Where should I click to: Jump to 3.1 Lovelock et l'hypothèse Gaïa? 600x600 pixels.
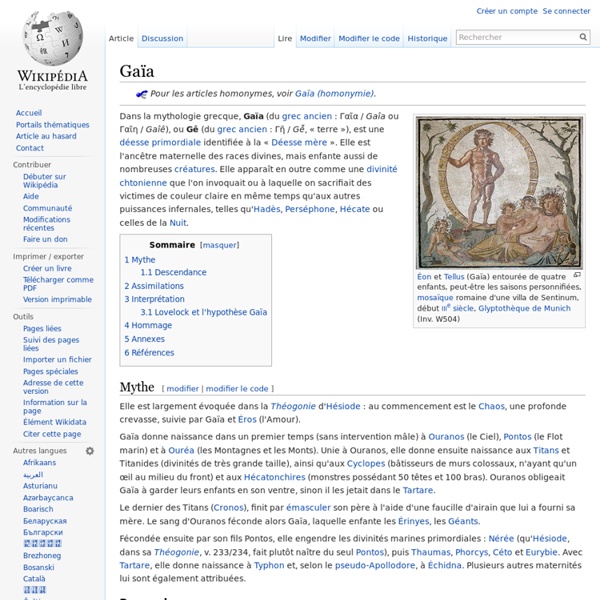[204, 312]
